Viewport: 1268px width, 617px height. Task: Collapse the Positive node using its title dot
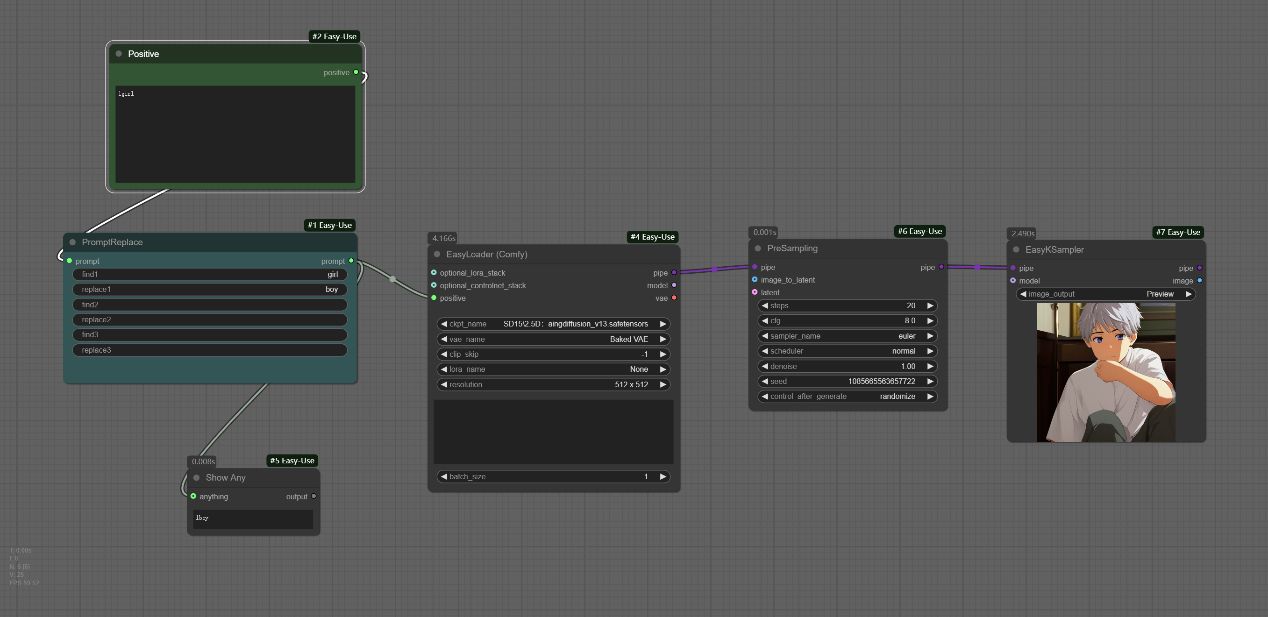point(119,54)
